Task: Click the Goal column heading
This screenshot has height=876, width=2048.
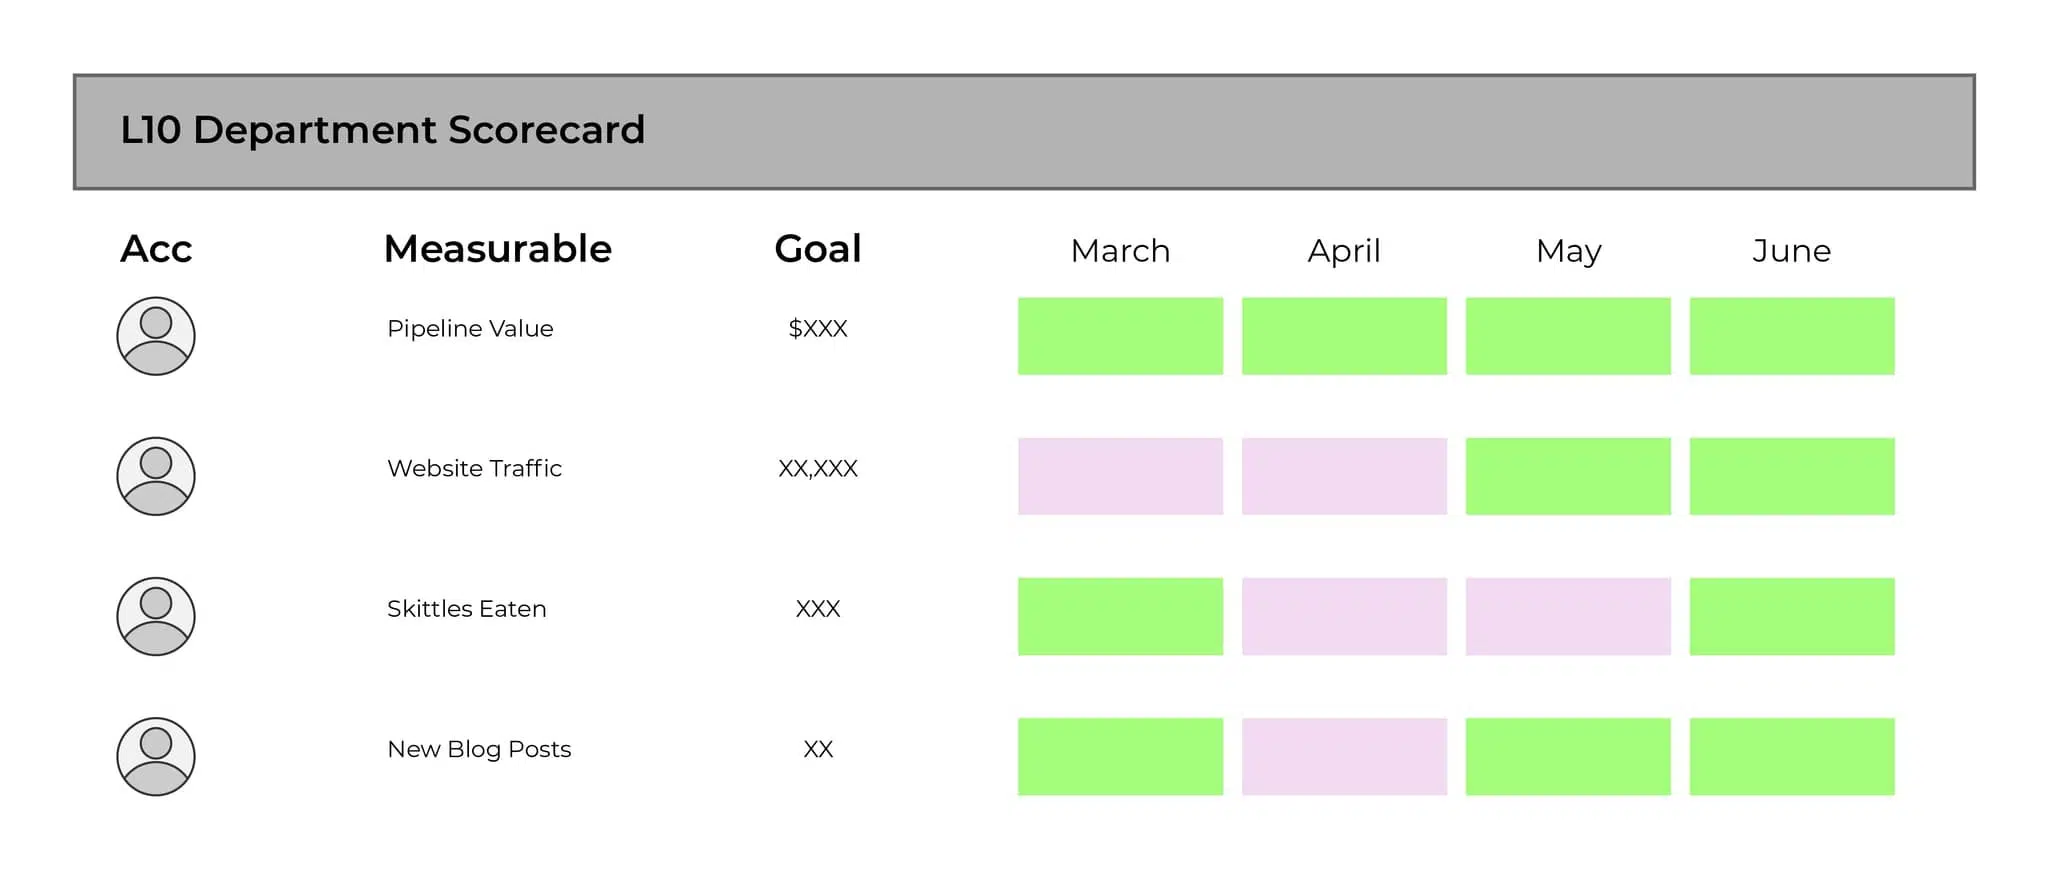Action: point(818,248)
